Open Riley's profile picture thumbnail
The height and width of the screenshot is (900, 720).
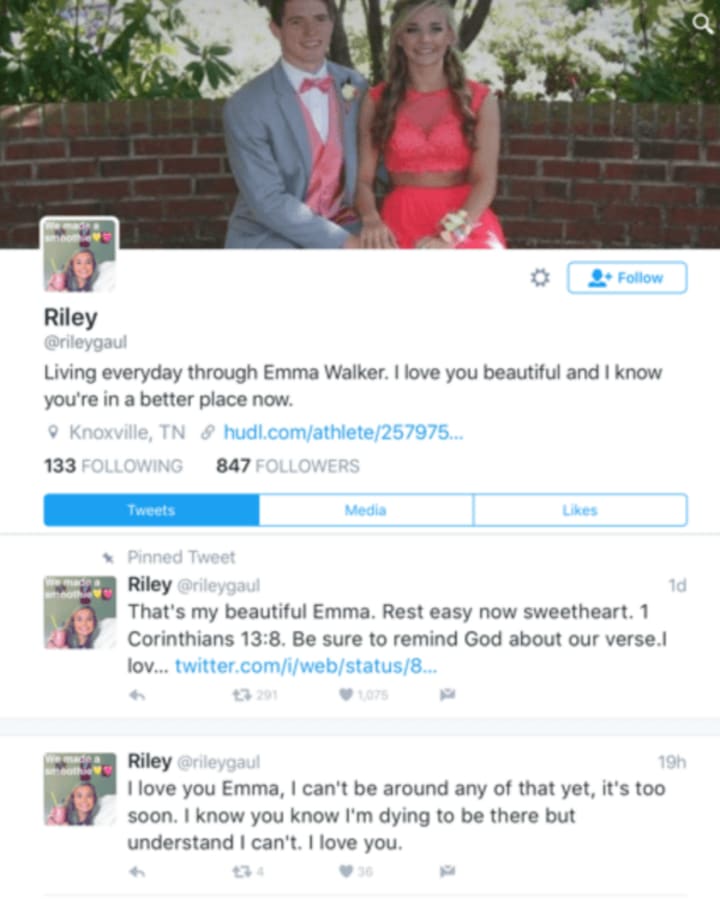[80, 254]
